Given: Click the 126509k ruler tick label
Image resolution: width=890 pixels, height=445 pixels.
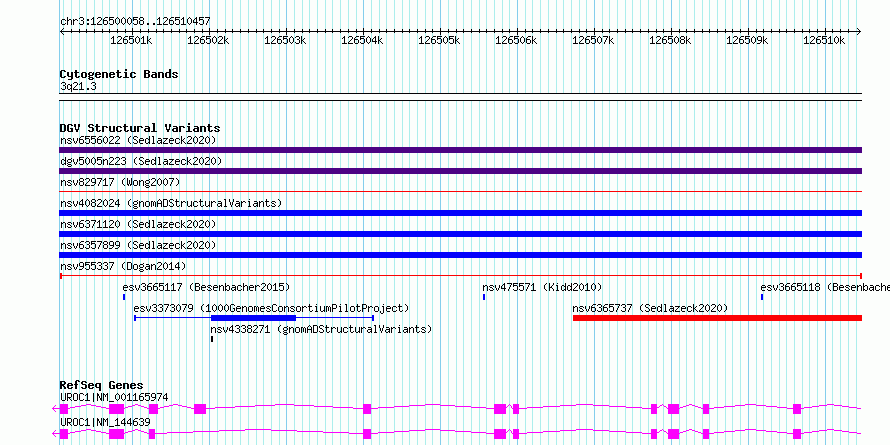Looking at the screenshot, I should click(x=747, y=40).
